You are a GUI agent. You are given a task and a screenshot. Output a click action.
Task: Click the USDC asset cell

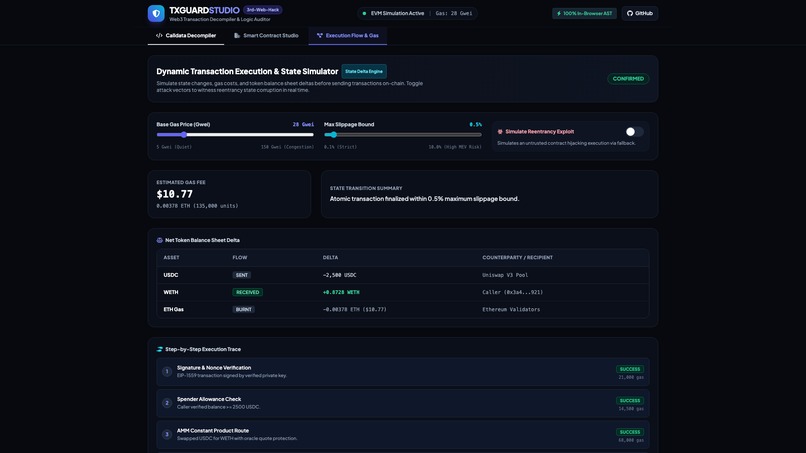pos(171,275)
